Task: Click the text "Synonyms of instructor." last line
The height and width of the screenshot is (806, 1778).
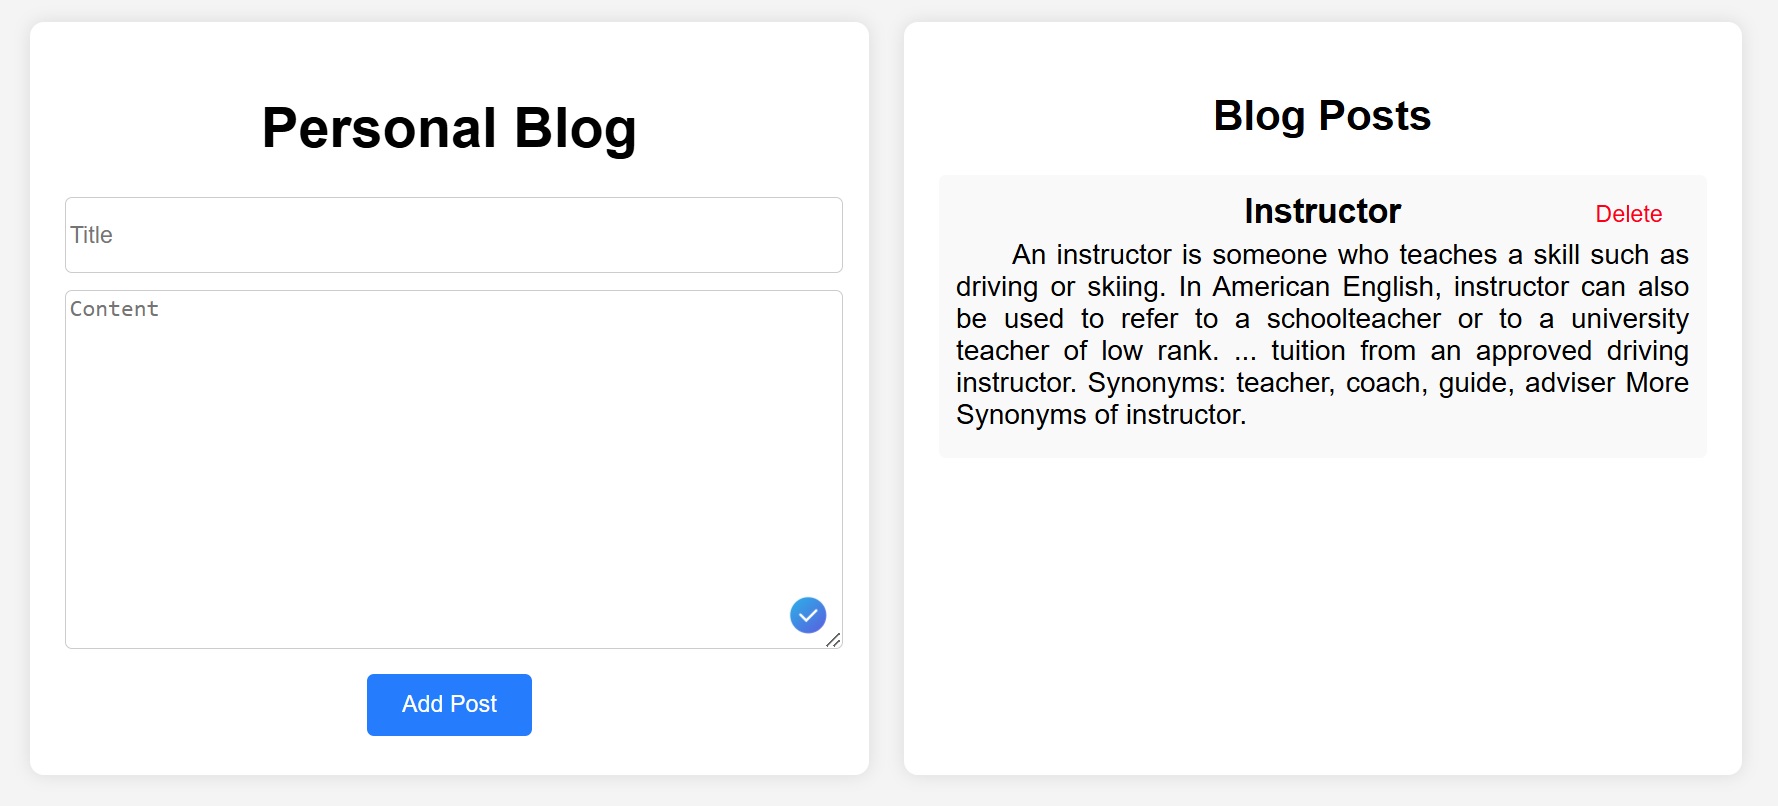Action: (x=1101, y=415)
